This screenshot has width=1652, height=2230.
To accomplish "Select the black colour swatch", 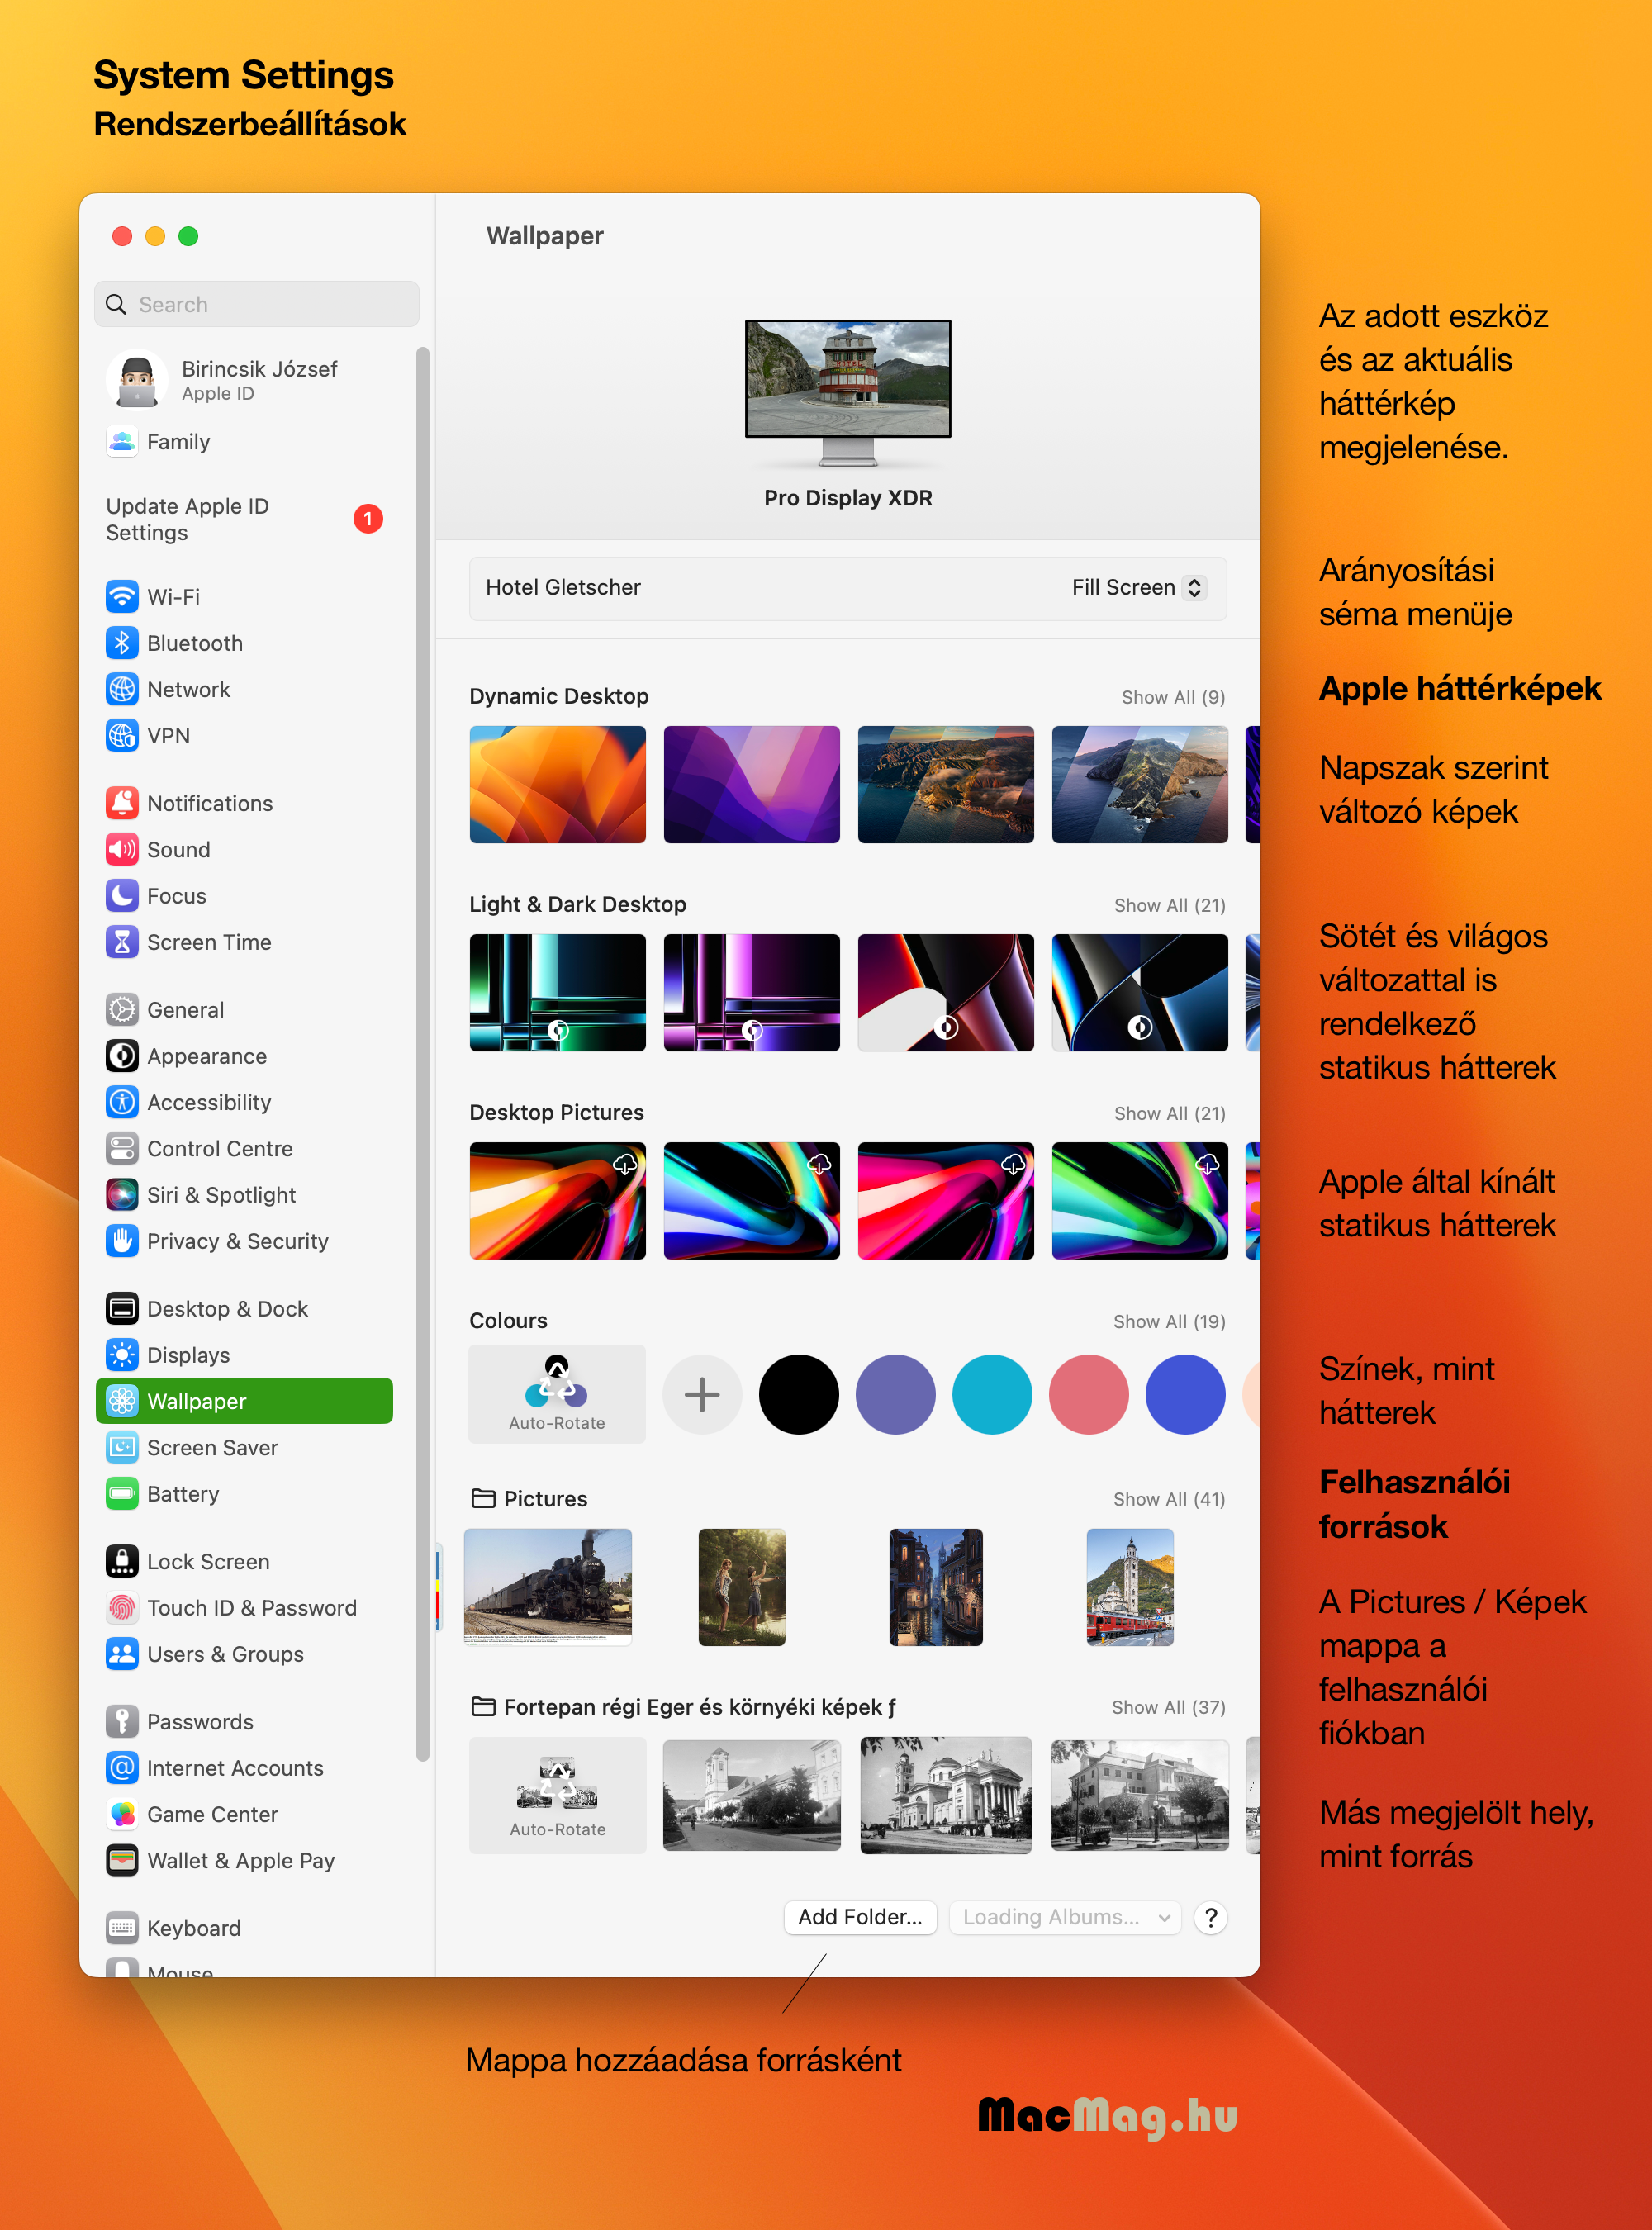I will pos(798,1394).
